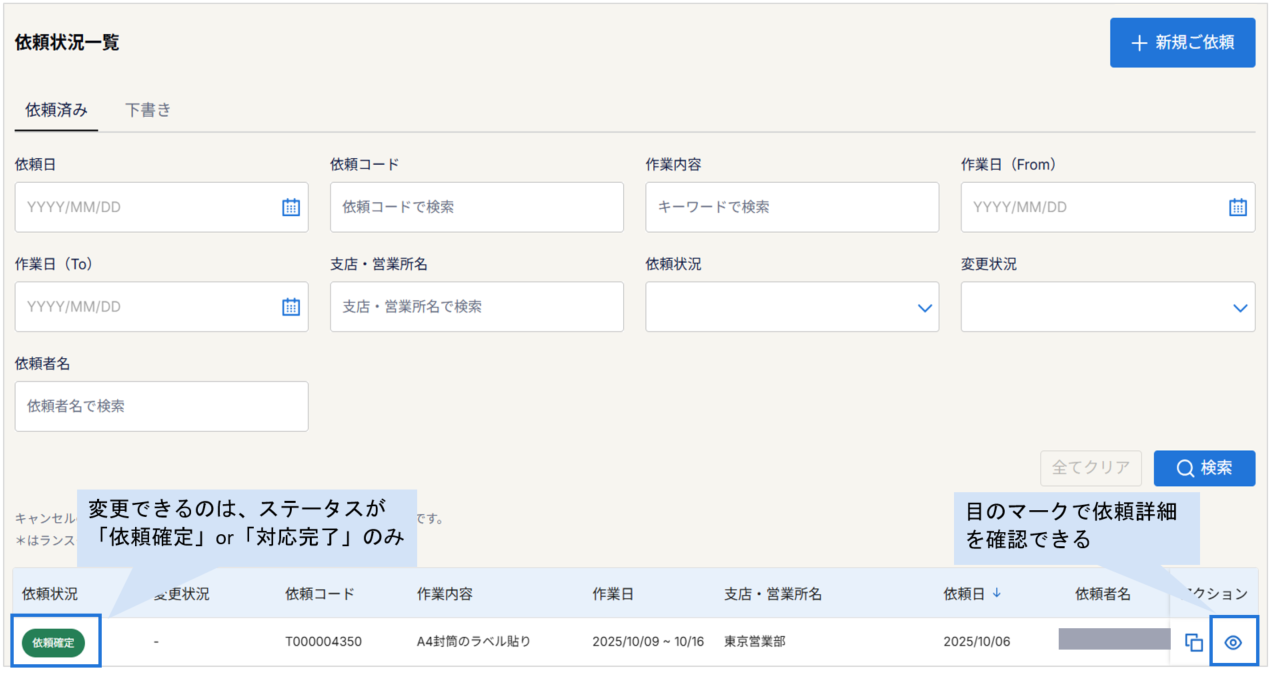Click request code T000004350 in the table
This screenshot has width=1273, height=673.
click(x=323, y=642)
